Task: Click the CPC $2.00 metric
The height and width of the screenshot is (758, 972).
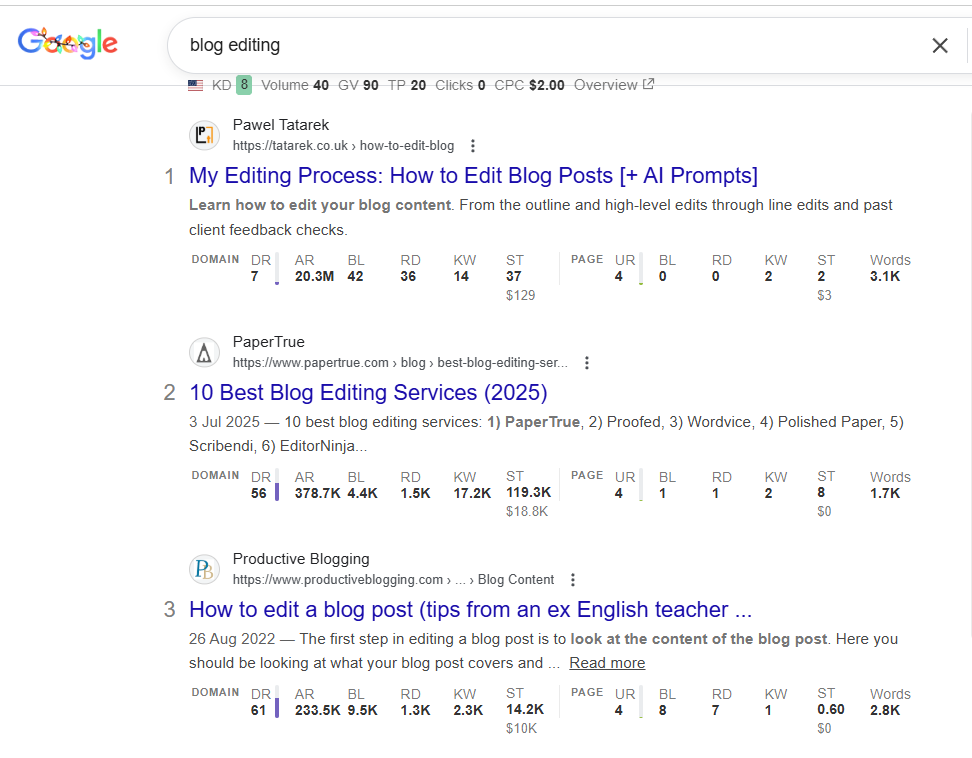Action: click(529, 85)
